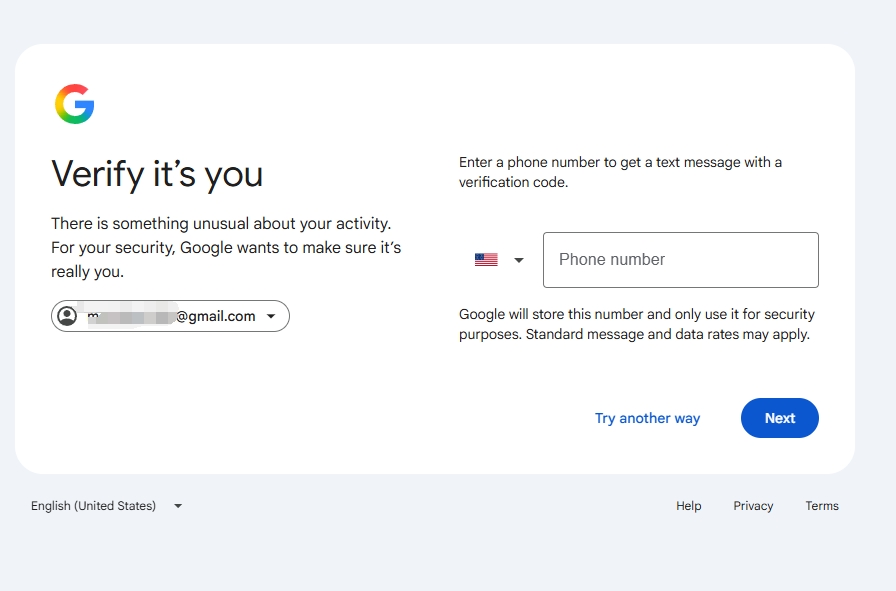Image resolution: width=896 pixels, height=591 pixels.
Task: Click the Verify it's you heading
Action: (x=157, y=174)
